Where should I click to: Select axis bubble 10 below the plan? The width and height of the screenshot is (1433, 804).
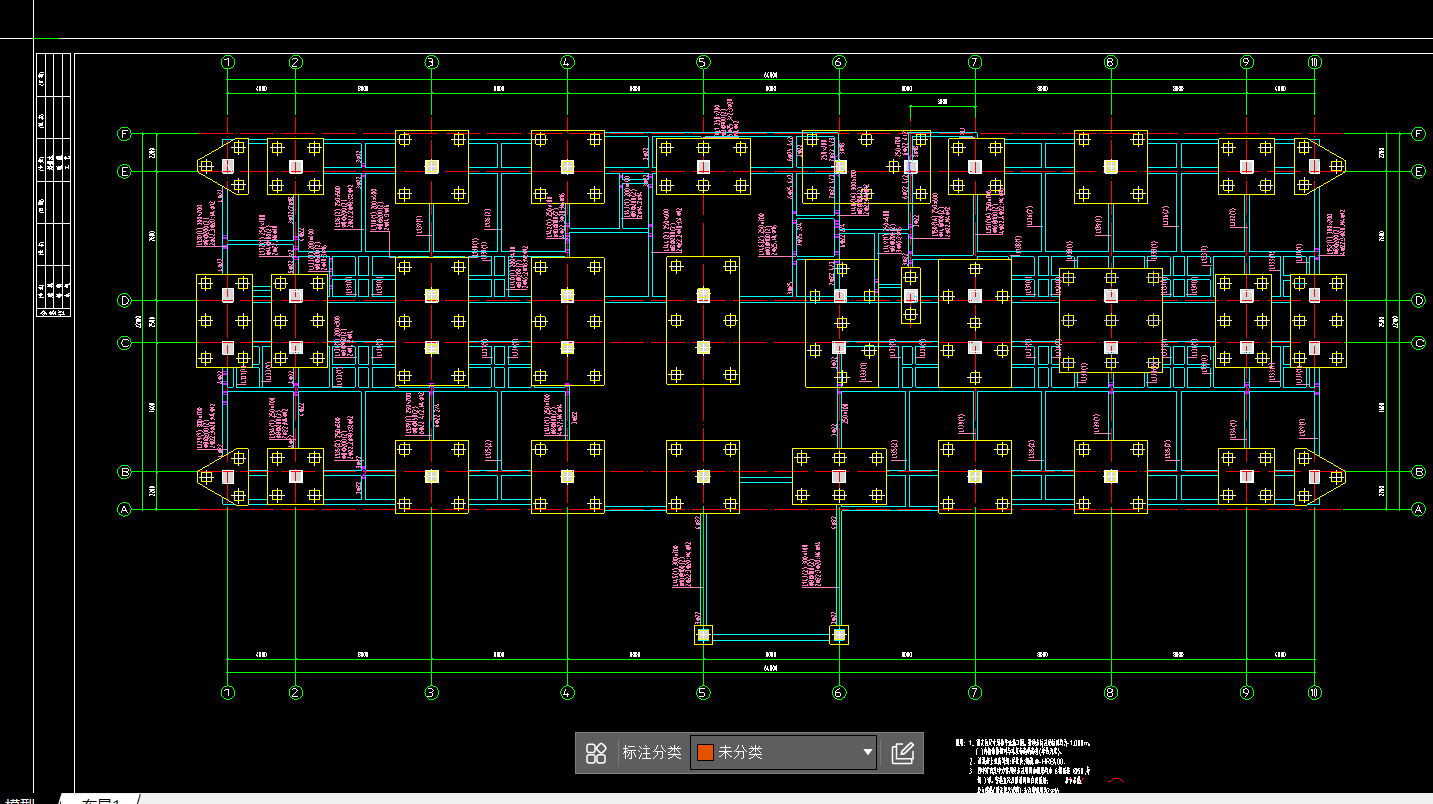[x=1314, y=692]
